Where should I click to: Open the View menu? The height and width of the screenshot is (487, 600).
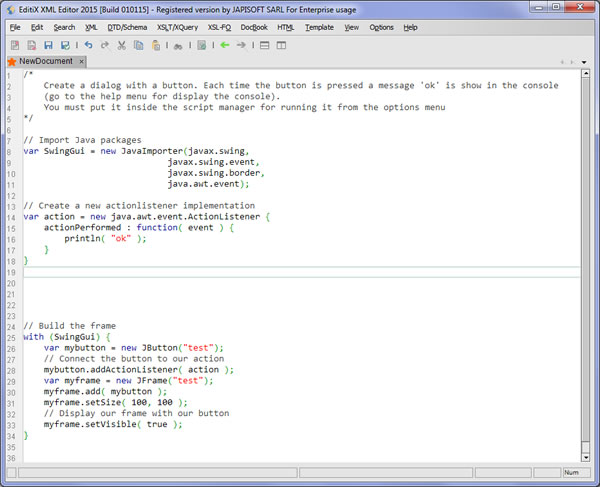351,28
